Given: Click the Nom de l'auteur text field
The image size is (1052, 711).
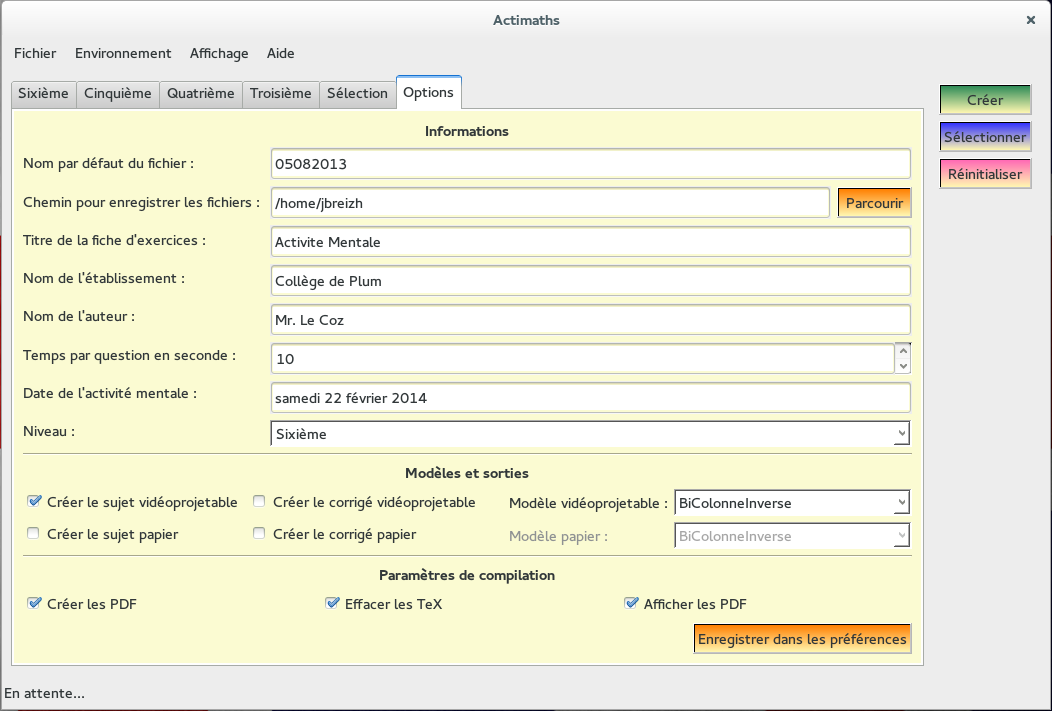Looking at the screenshot, I should point(590,320).
